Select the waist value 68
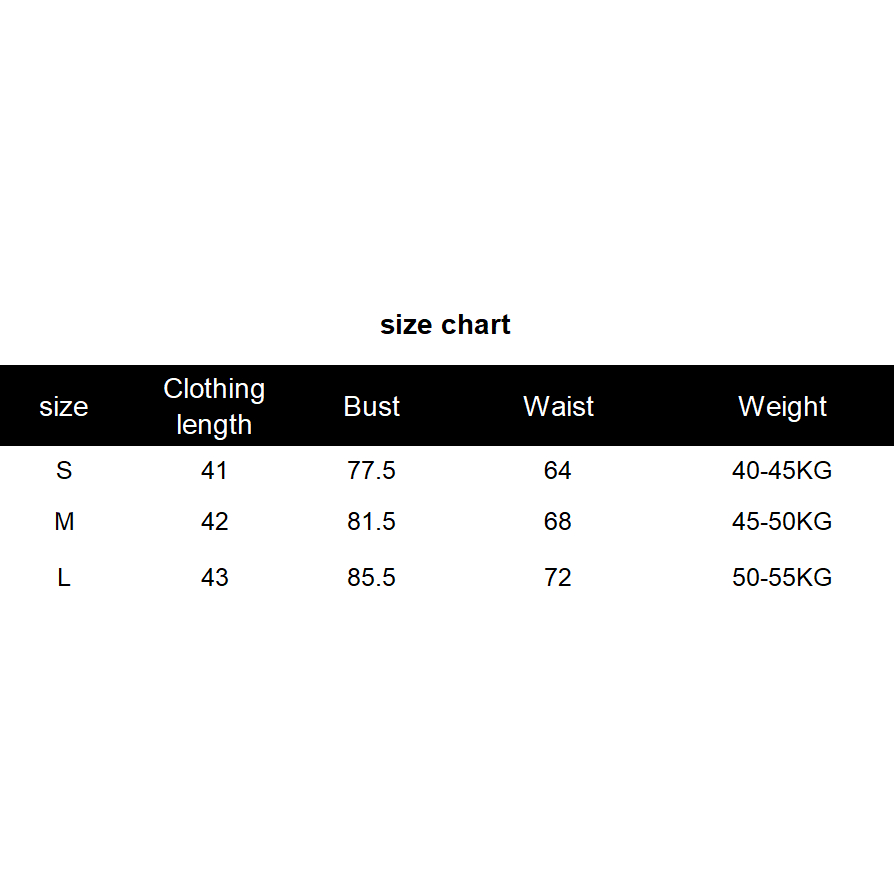Screen dimensions: 894x894 coord(558,522)
